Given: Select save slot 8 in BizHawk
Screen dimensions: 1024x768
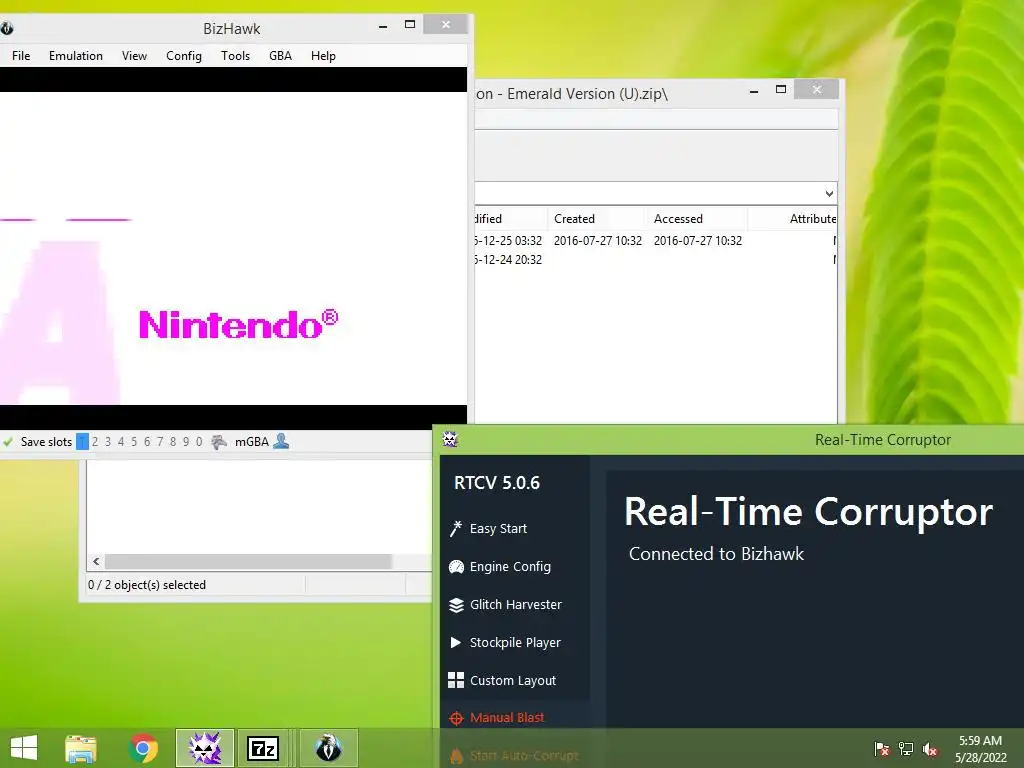Looking at the screenshot, I should coord(173,441).
